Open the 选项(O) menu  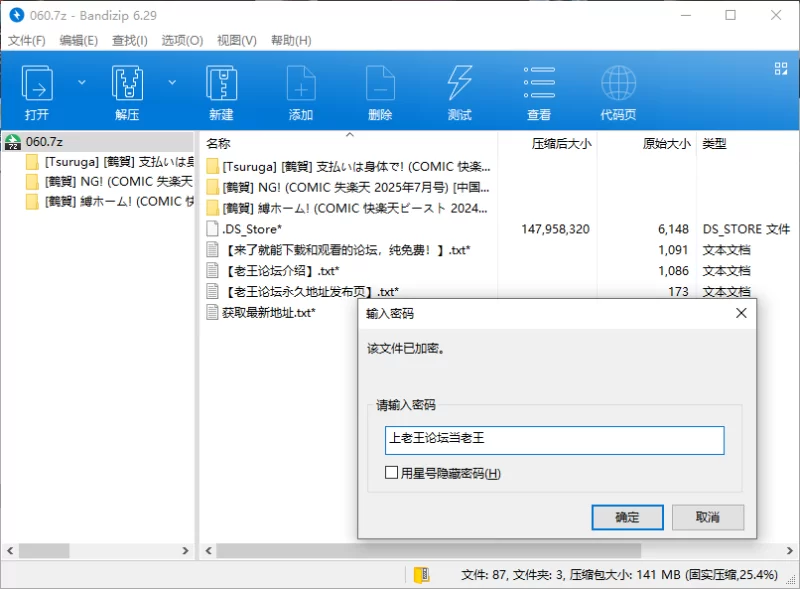click(x=182, y=40)
